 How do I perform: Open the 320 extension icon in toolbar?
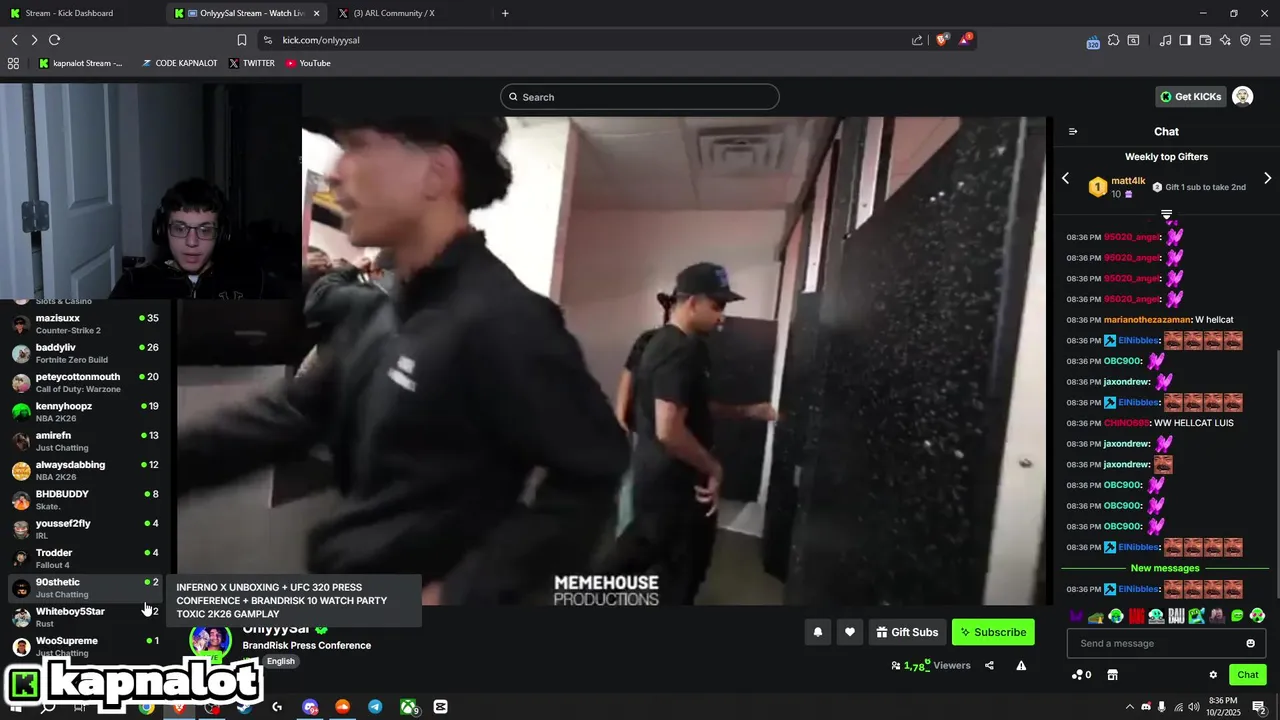point(1093,41)
